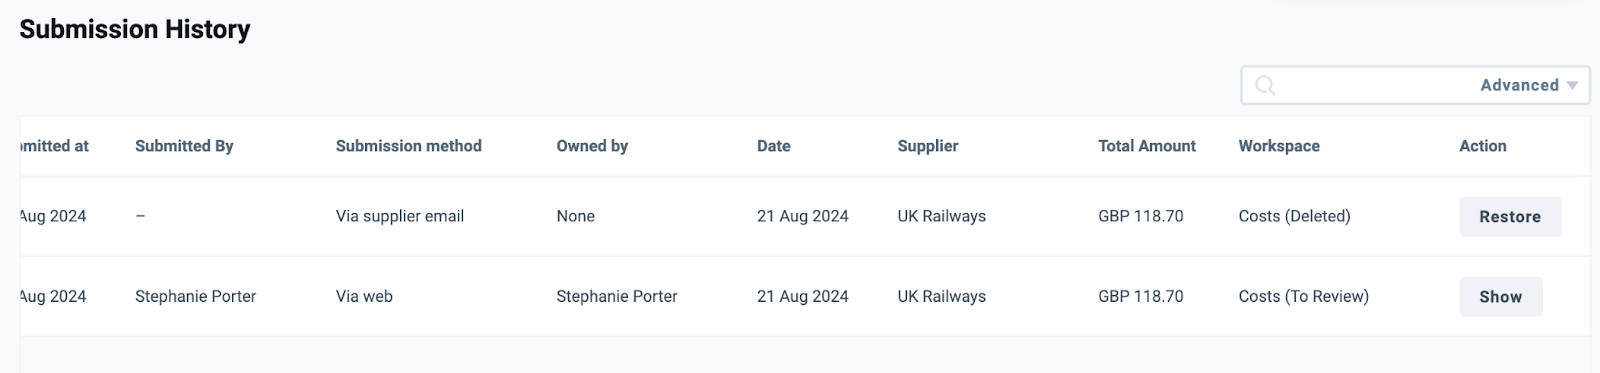Viewport: 1600px width, 373px height.
Task: Click Stephanie Porter in Owned by column
Action: [617, 296]
